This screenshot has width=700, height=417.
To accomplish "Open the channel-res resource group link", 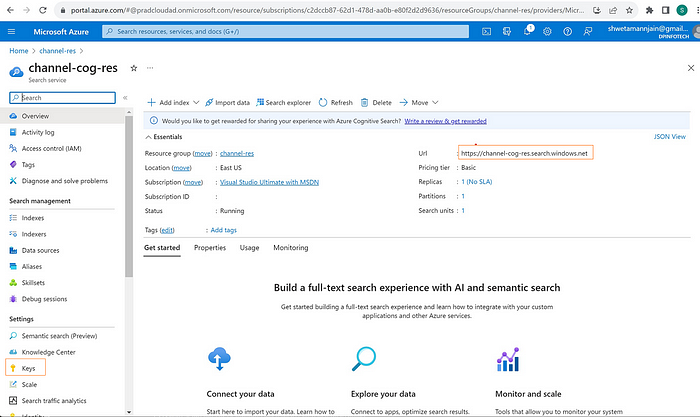I will tap(237, 154).
